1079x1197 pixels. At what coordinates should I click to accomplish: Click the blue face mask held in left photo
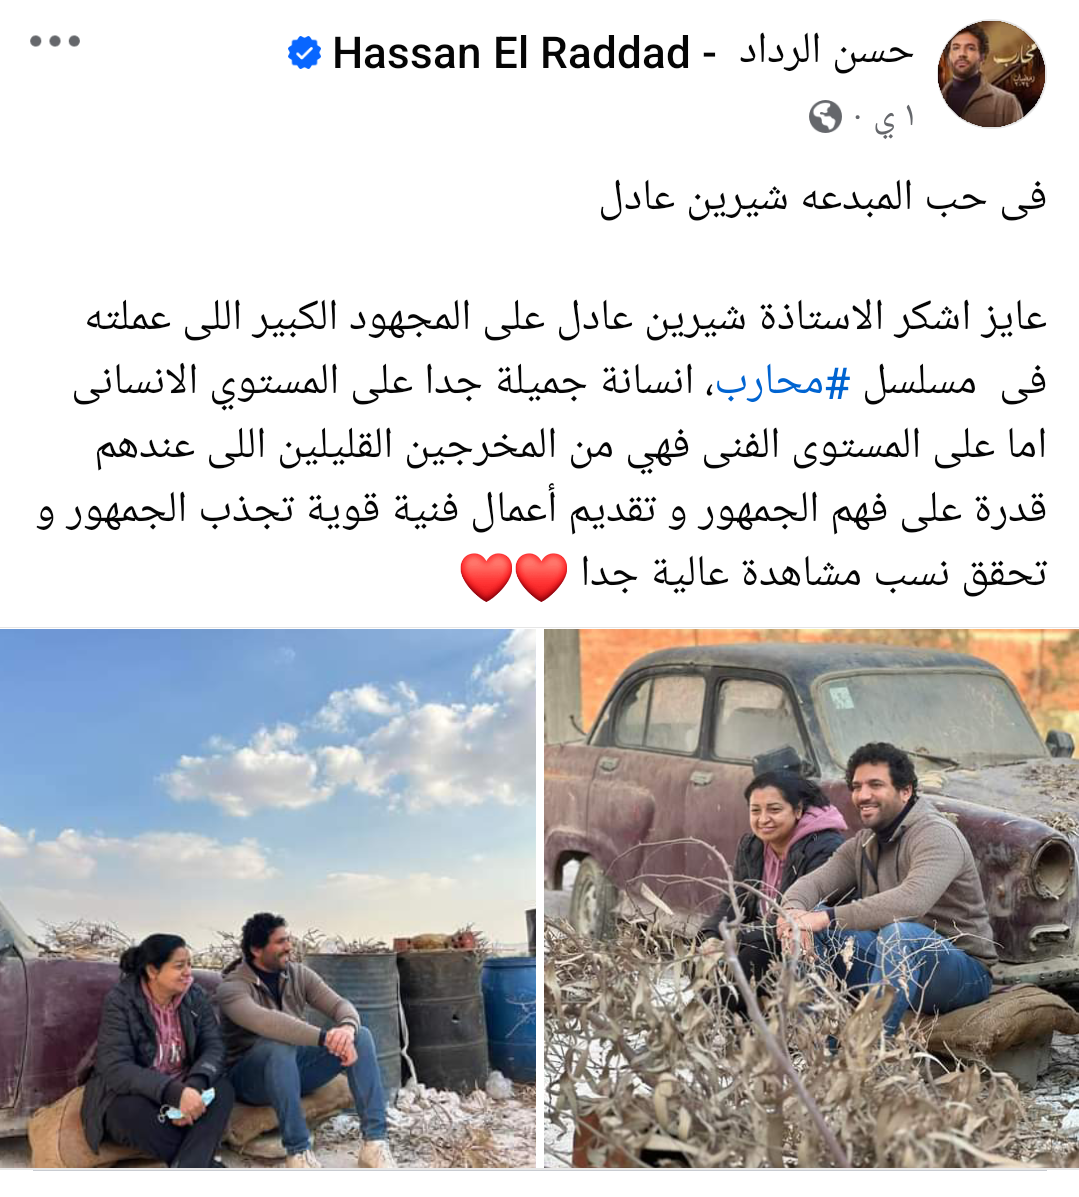(187, 1106)
